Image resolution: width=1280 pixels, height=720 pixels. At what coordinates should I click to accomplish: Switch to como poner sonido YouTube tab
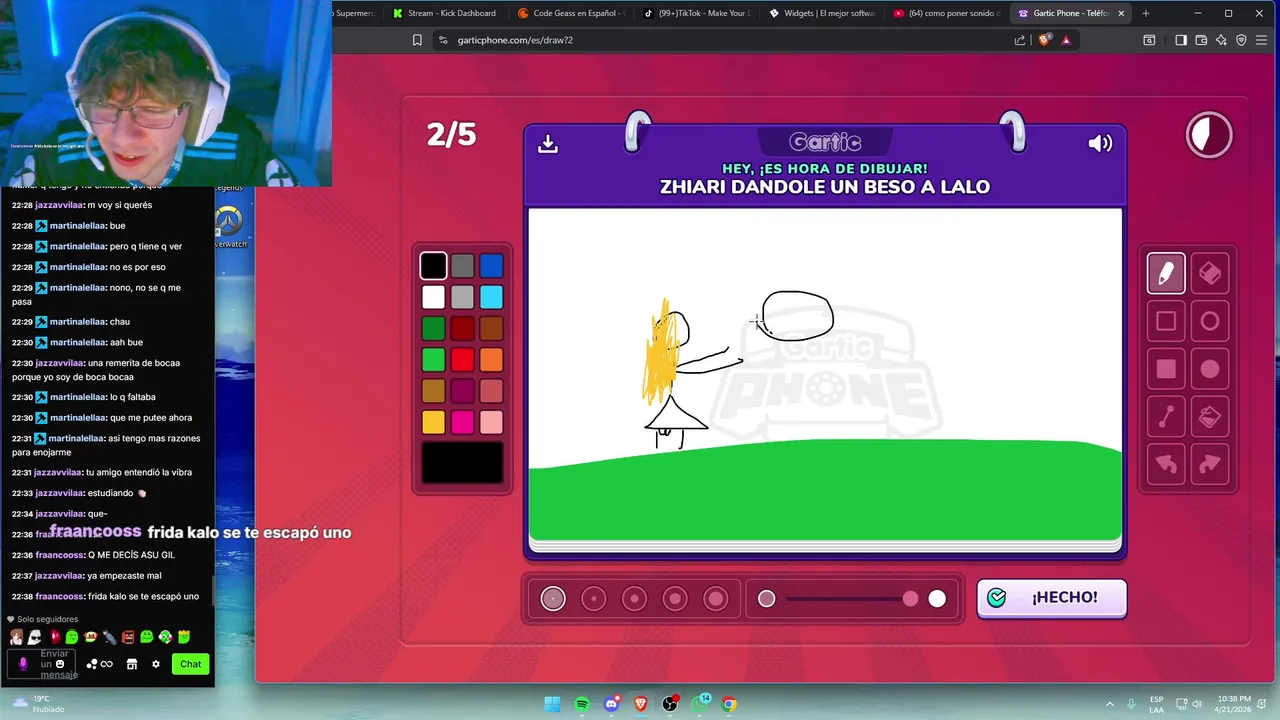pyautogui.click(x=947, y=13)
